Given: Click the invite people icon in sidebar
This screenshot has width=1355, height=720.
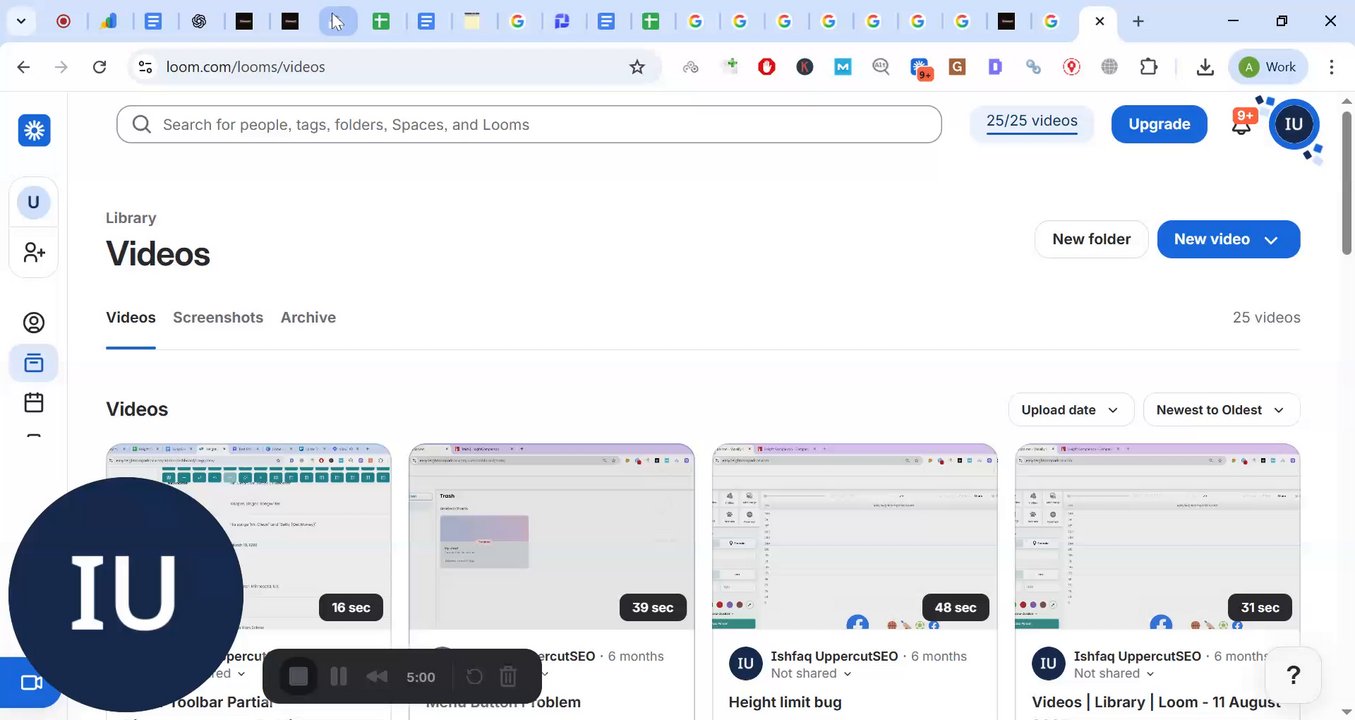Looking at the screenshot, I should click(x=34, y=252).
